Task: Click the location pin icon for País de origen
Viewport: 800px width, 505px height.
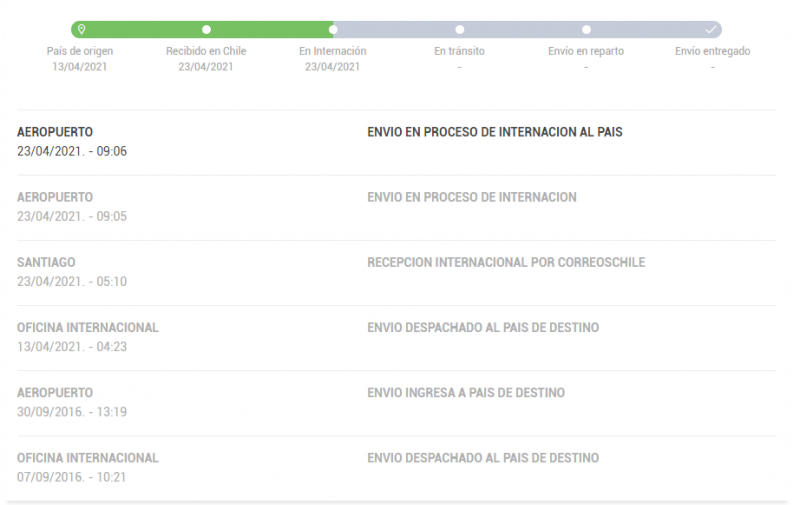Action: pyautogui.click(x=81, y=29)
